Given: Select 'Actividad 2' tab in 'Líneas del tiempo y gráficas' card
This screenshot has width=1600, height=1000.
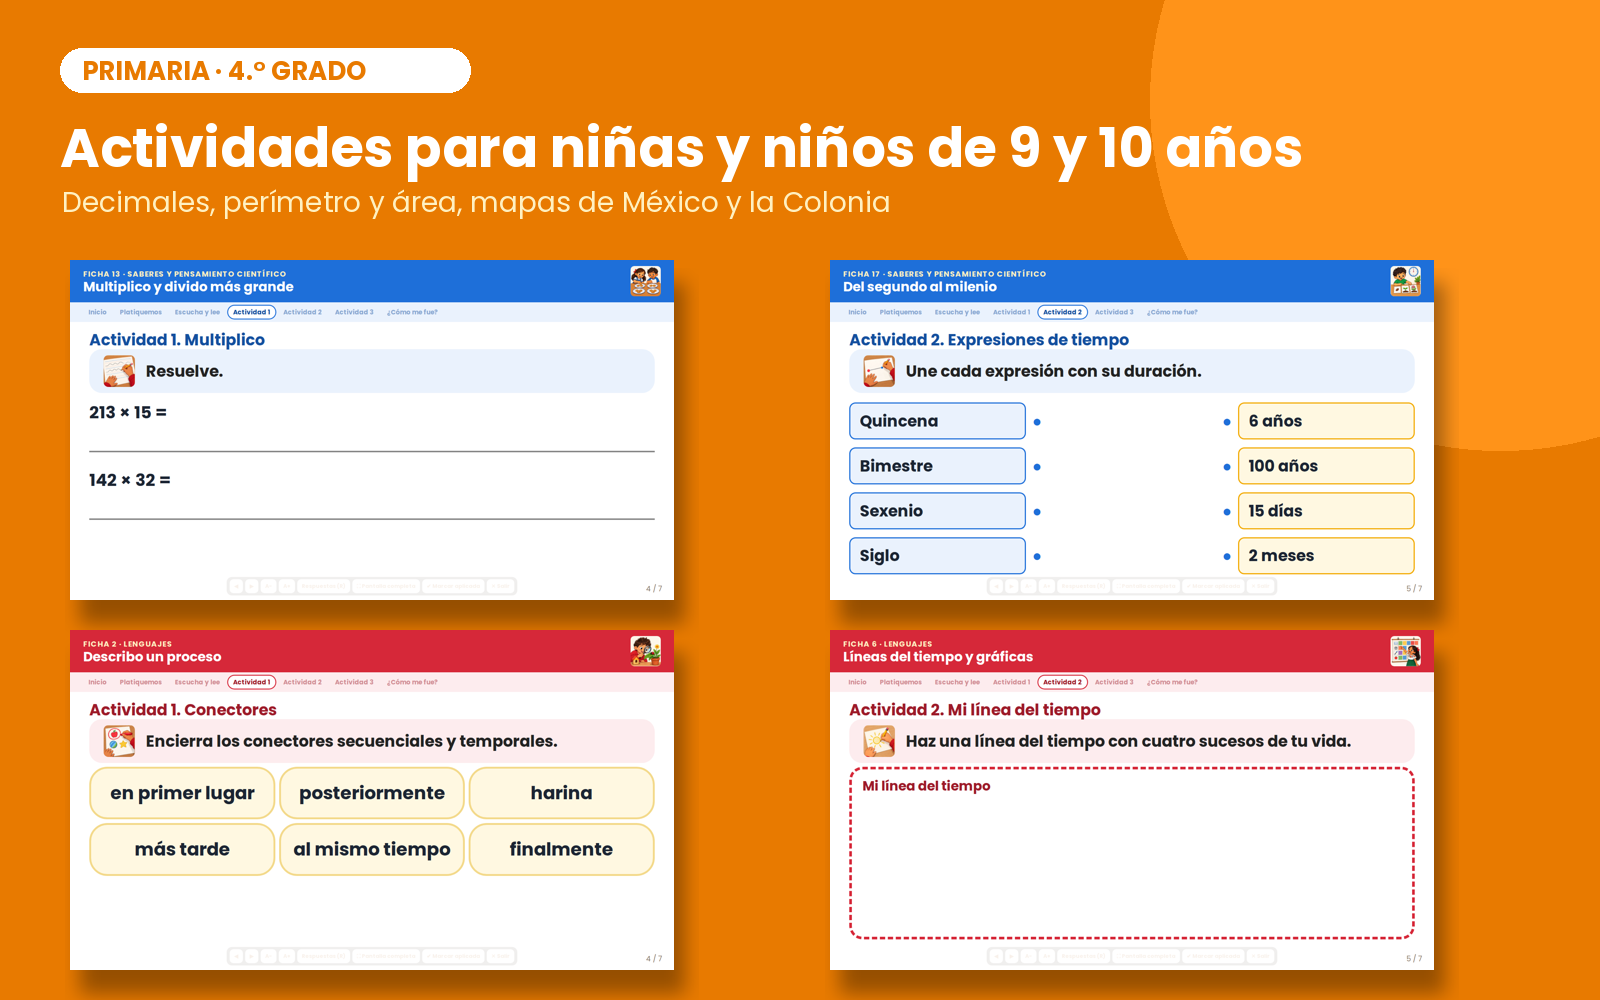Looking at the screenshot, I should click(x=1062, y=682).
